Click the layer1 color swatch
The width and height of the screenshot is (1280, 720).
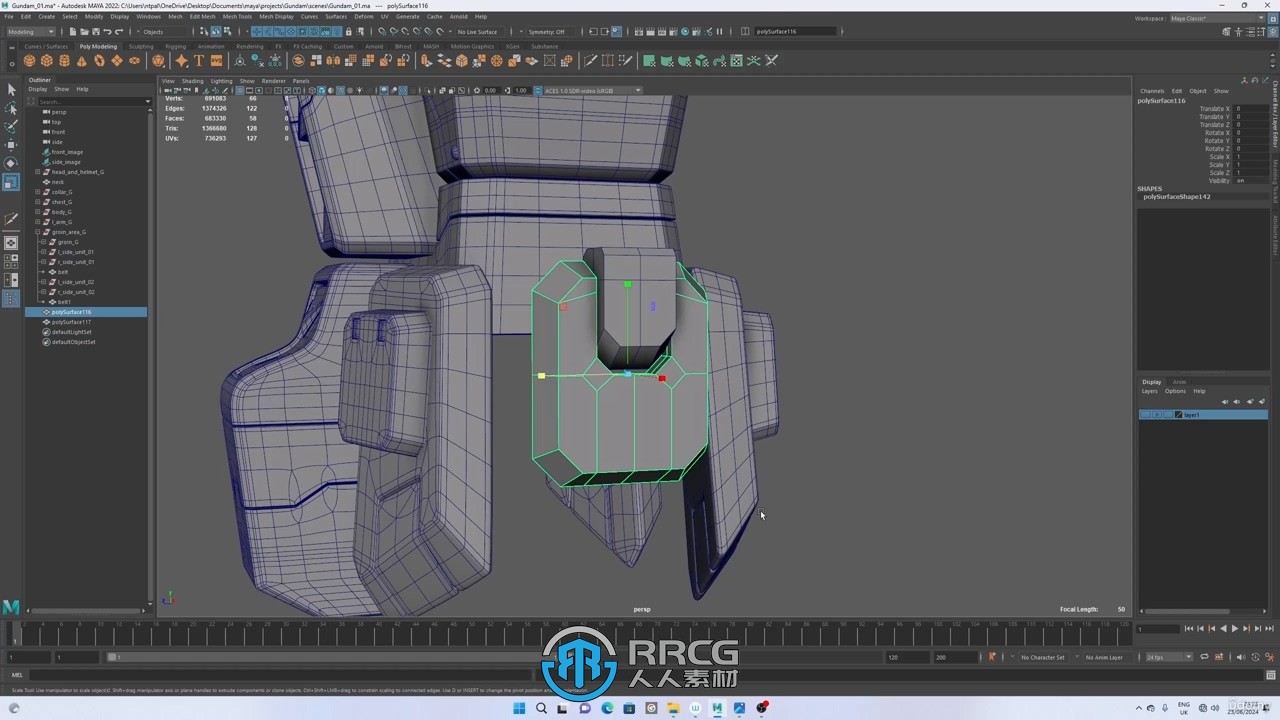[x=1179, y=414]
